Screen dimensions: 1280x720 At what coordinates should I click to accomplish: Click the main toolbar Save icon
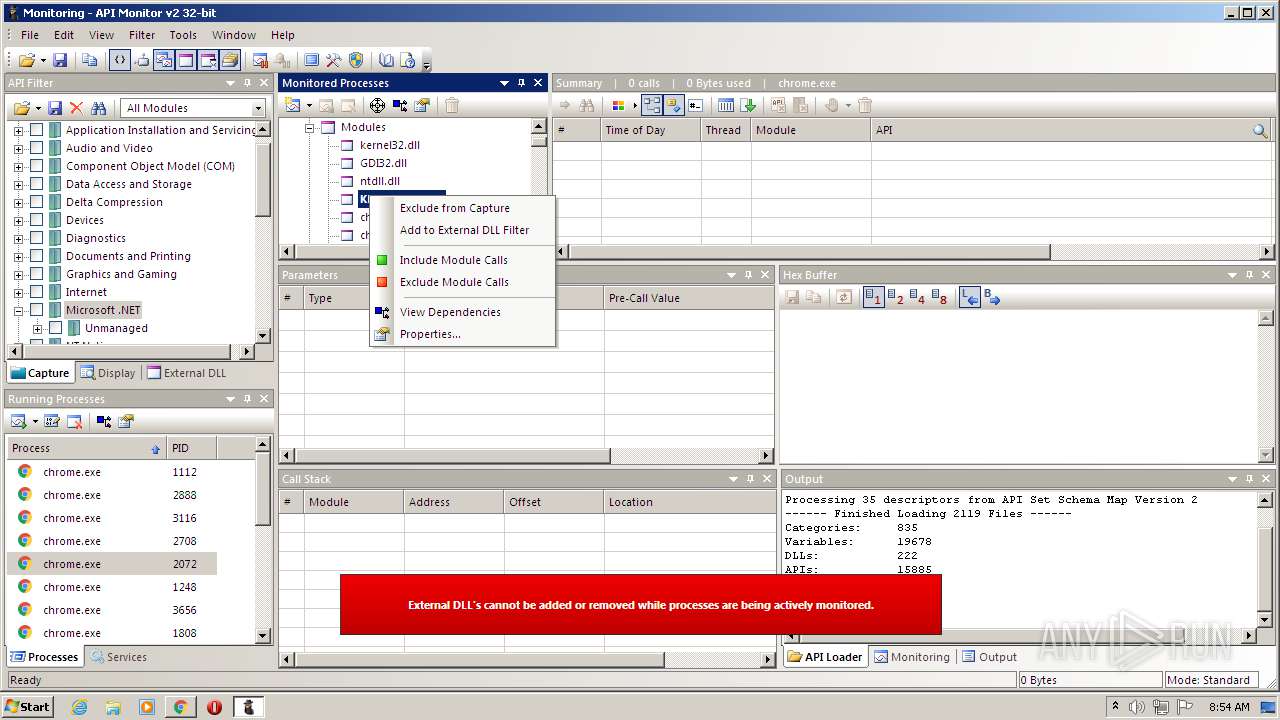tap(60, 61)
